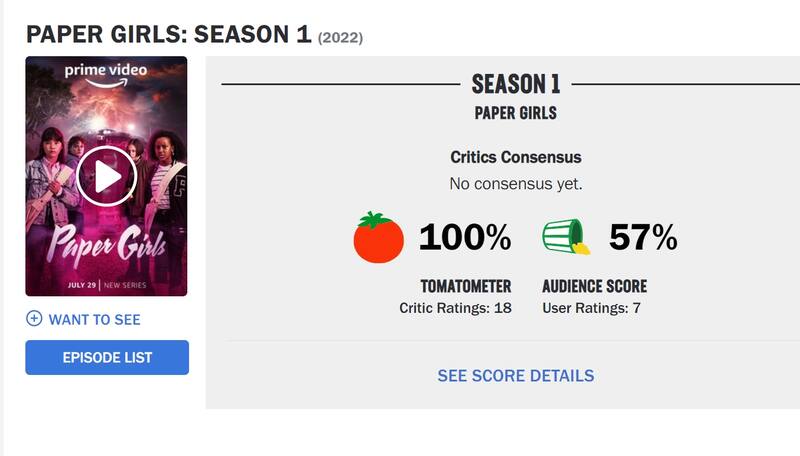Click the SEASON 1 panel heading

515,84
